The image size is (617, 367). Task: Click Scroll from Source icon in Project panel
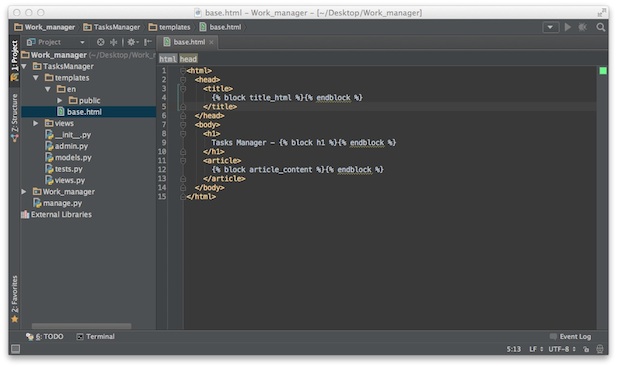[101, 42]
